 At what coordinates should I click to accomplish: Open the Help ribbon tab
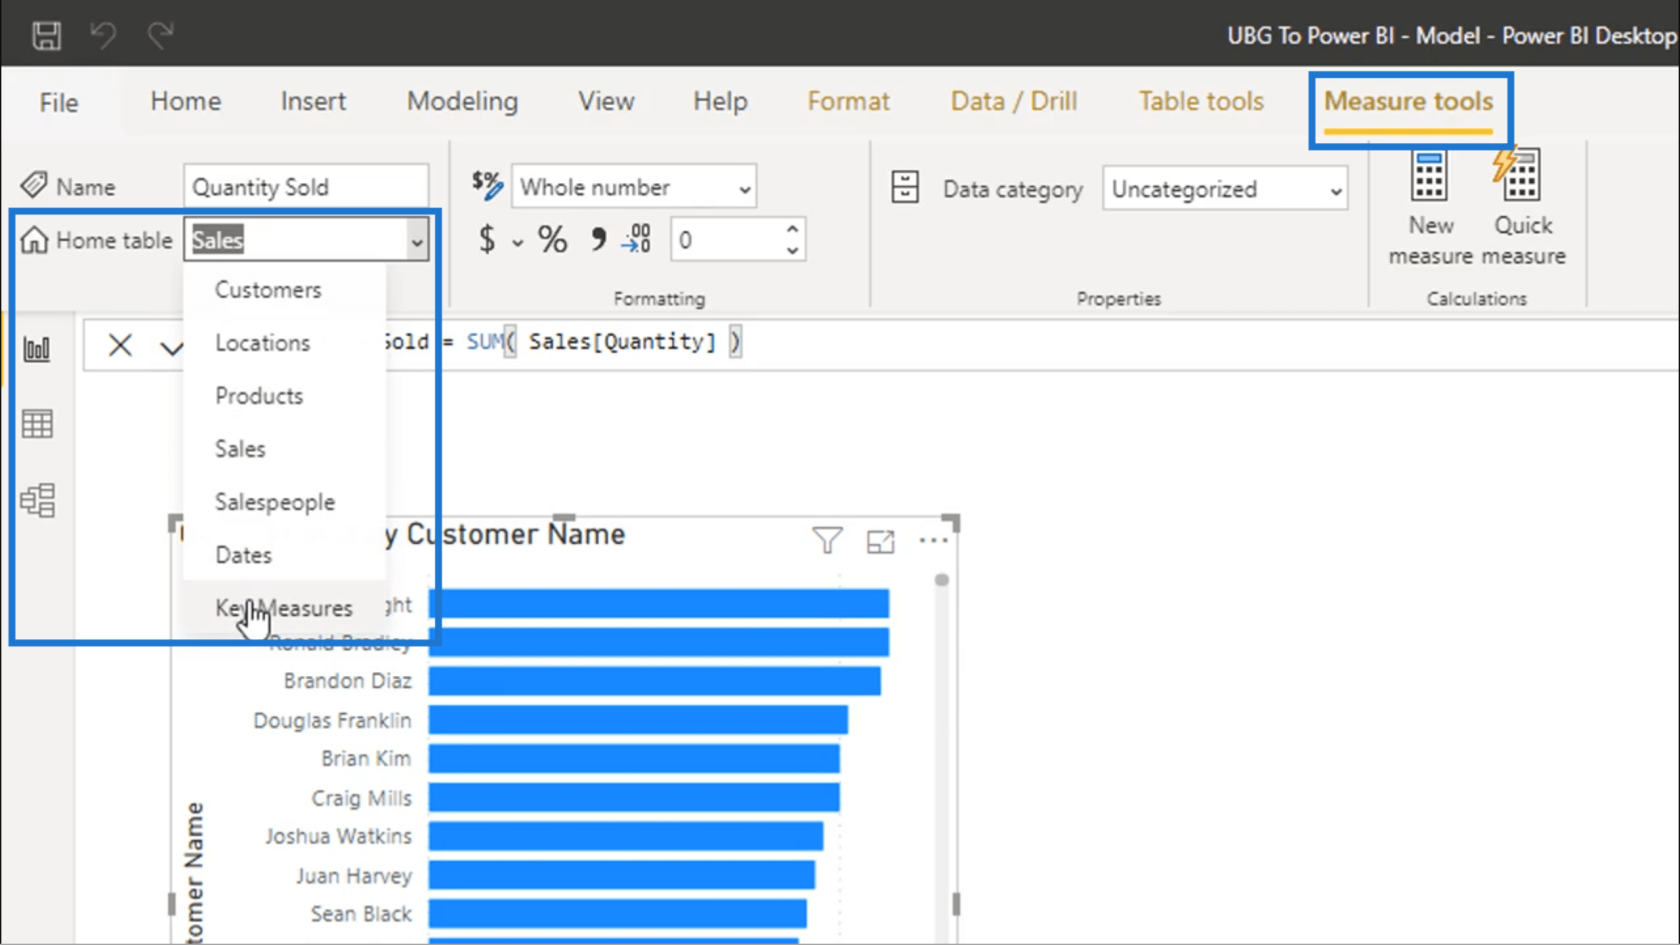pyautogui.click(x=720, y=101)
